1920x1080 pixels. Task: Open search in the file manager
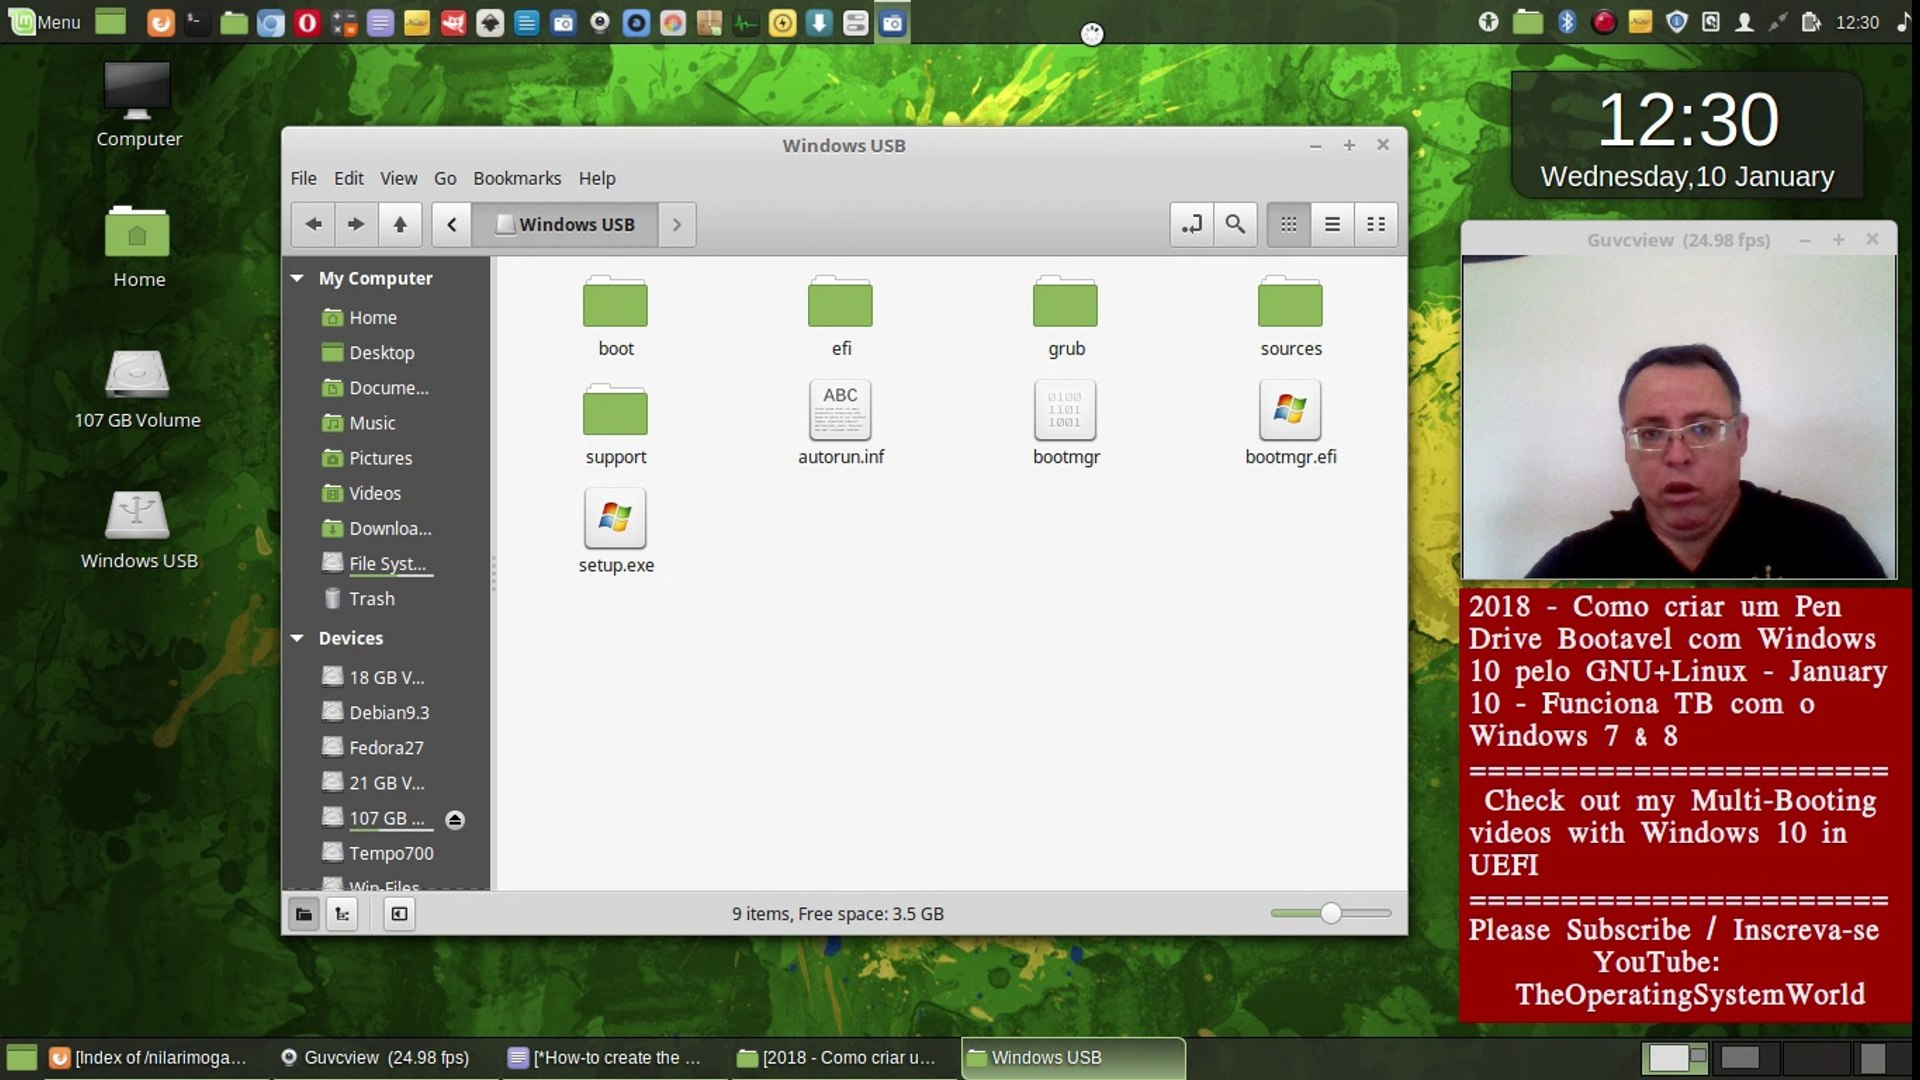(1235, 224)
